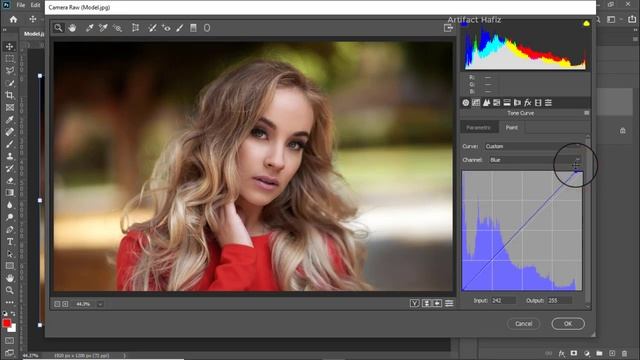Switch to the Point tab
Image resolution: width=640 pixels, height=360 pixels.
512,128
